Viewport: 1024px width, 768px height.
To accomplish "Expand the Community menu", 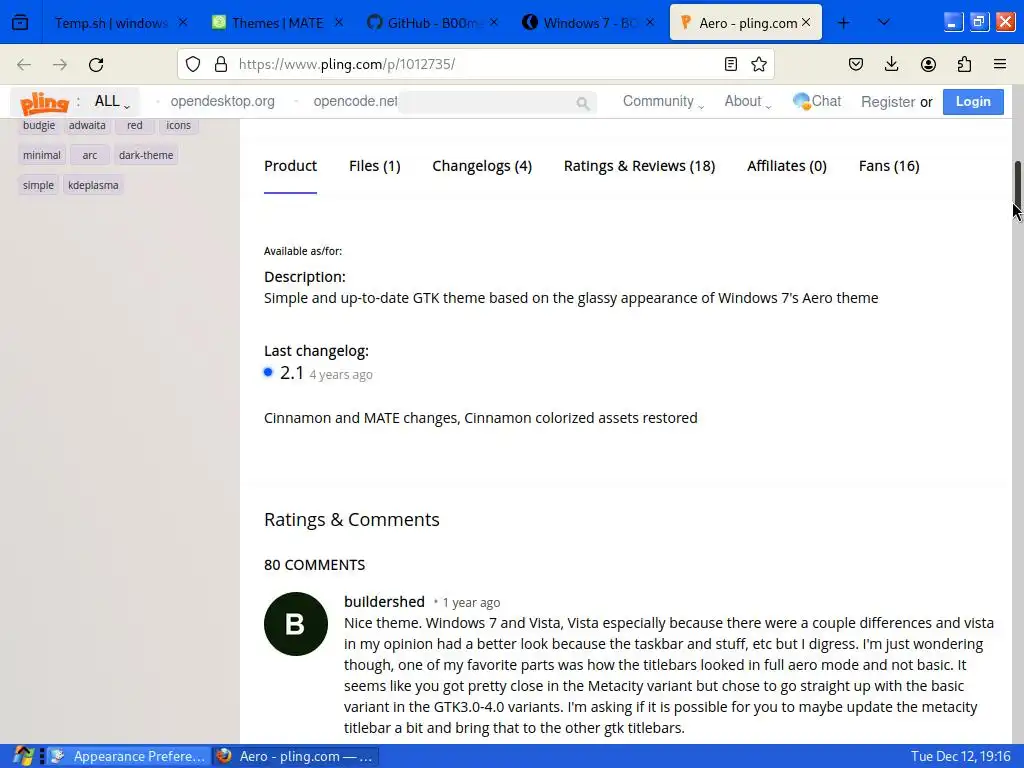I will (663, 101).
